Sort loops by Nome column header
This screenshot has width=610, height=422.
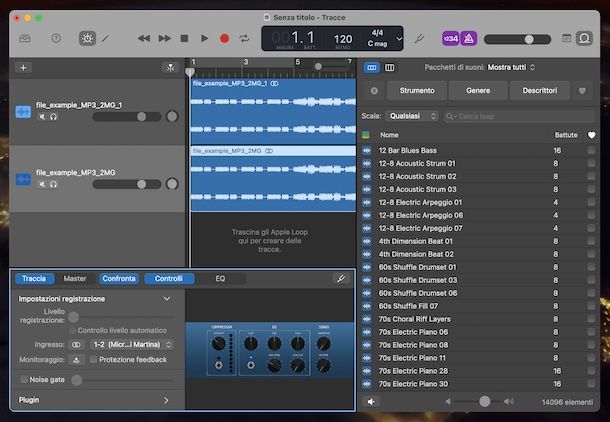point(389,135)
